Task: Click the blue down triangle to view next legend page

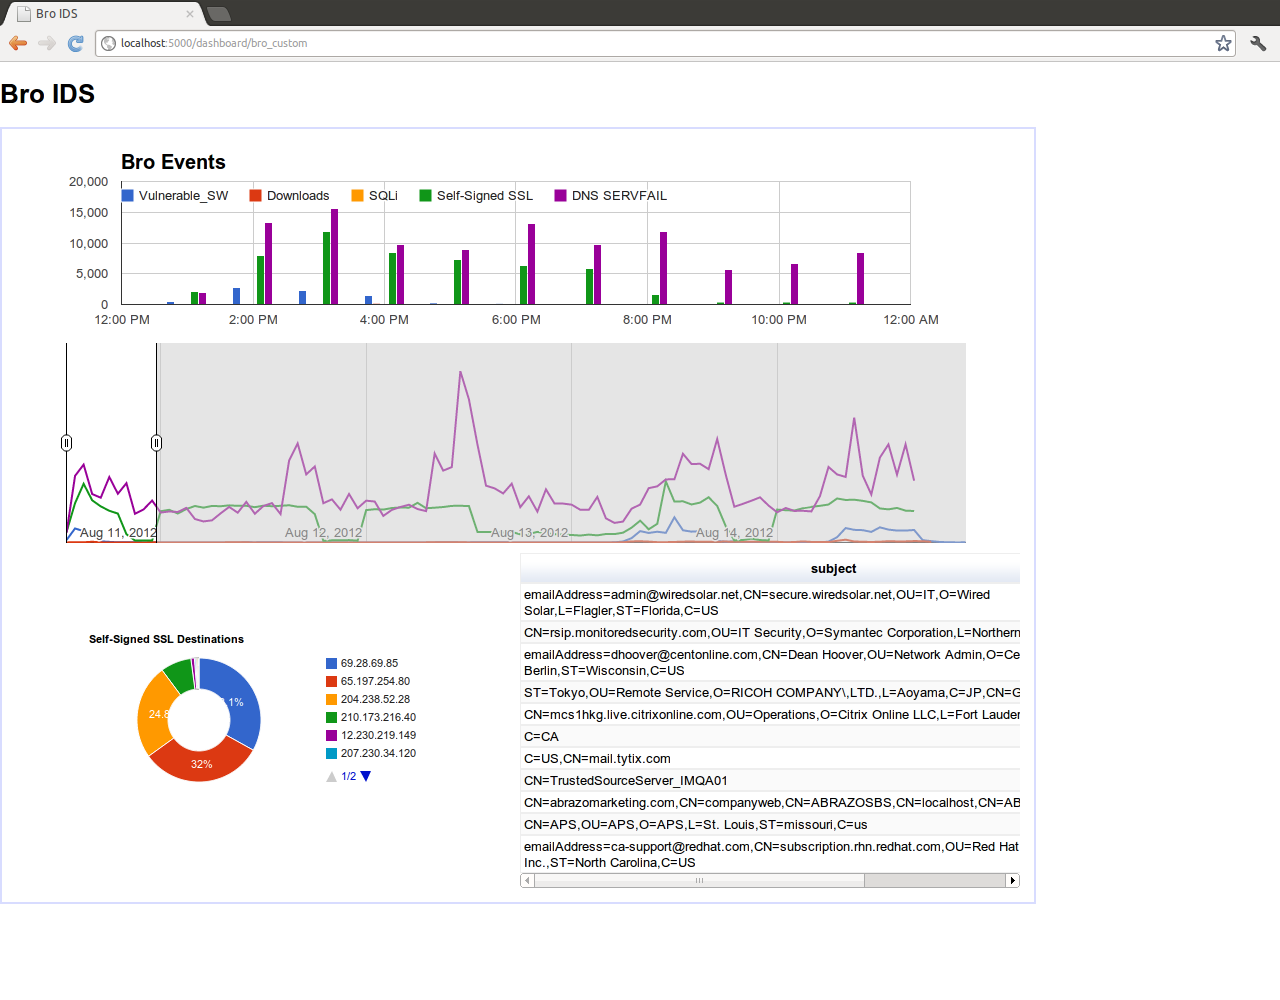Action: click(366, 776)
